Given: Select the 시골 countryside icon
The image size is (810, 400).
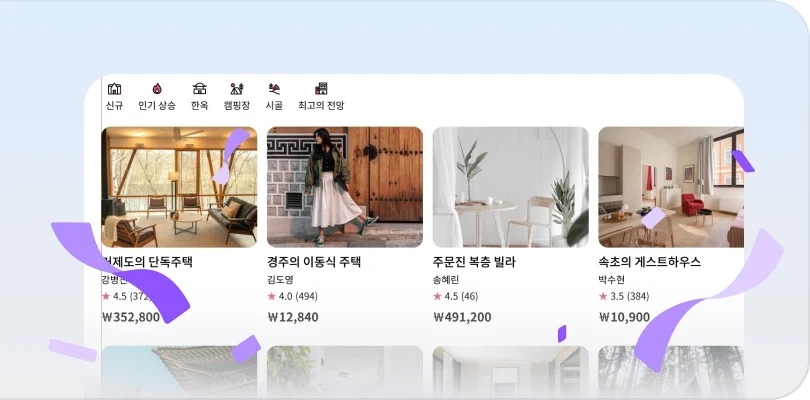Looking at the screenshot, I should point(274,89).
